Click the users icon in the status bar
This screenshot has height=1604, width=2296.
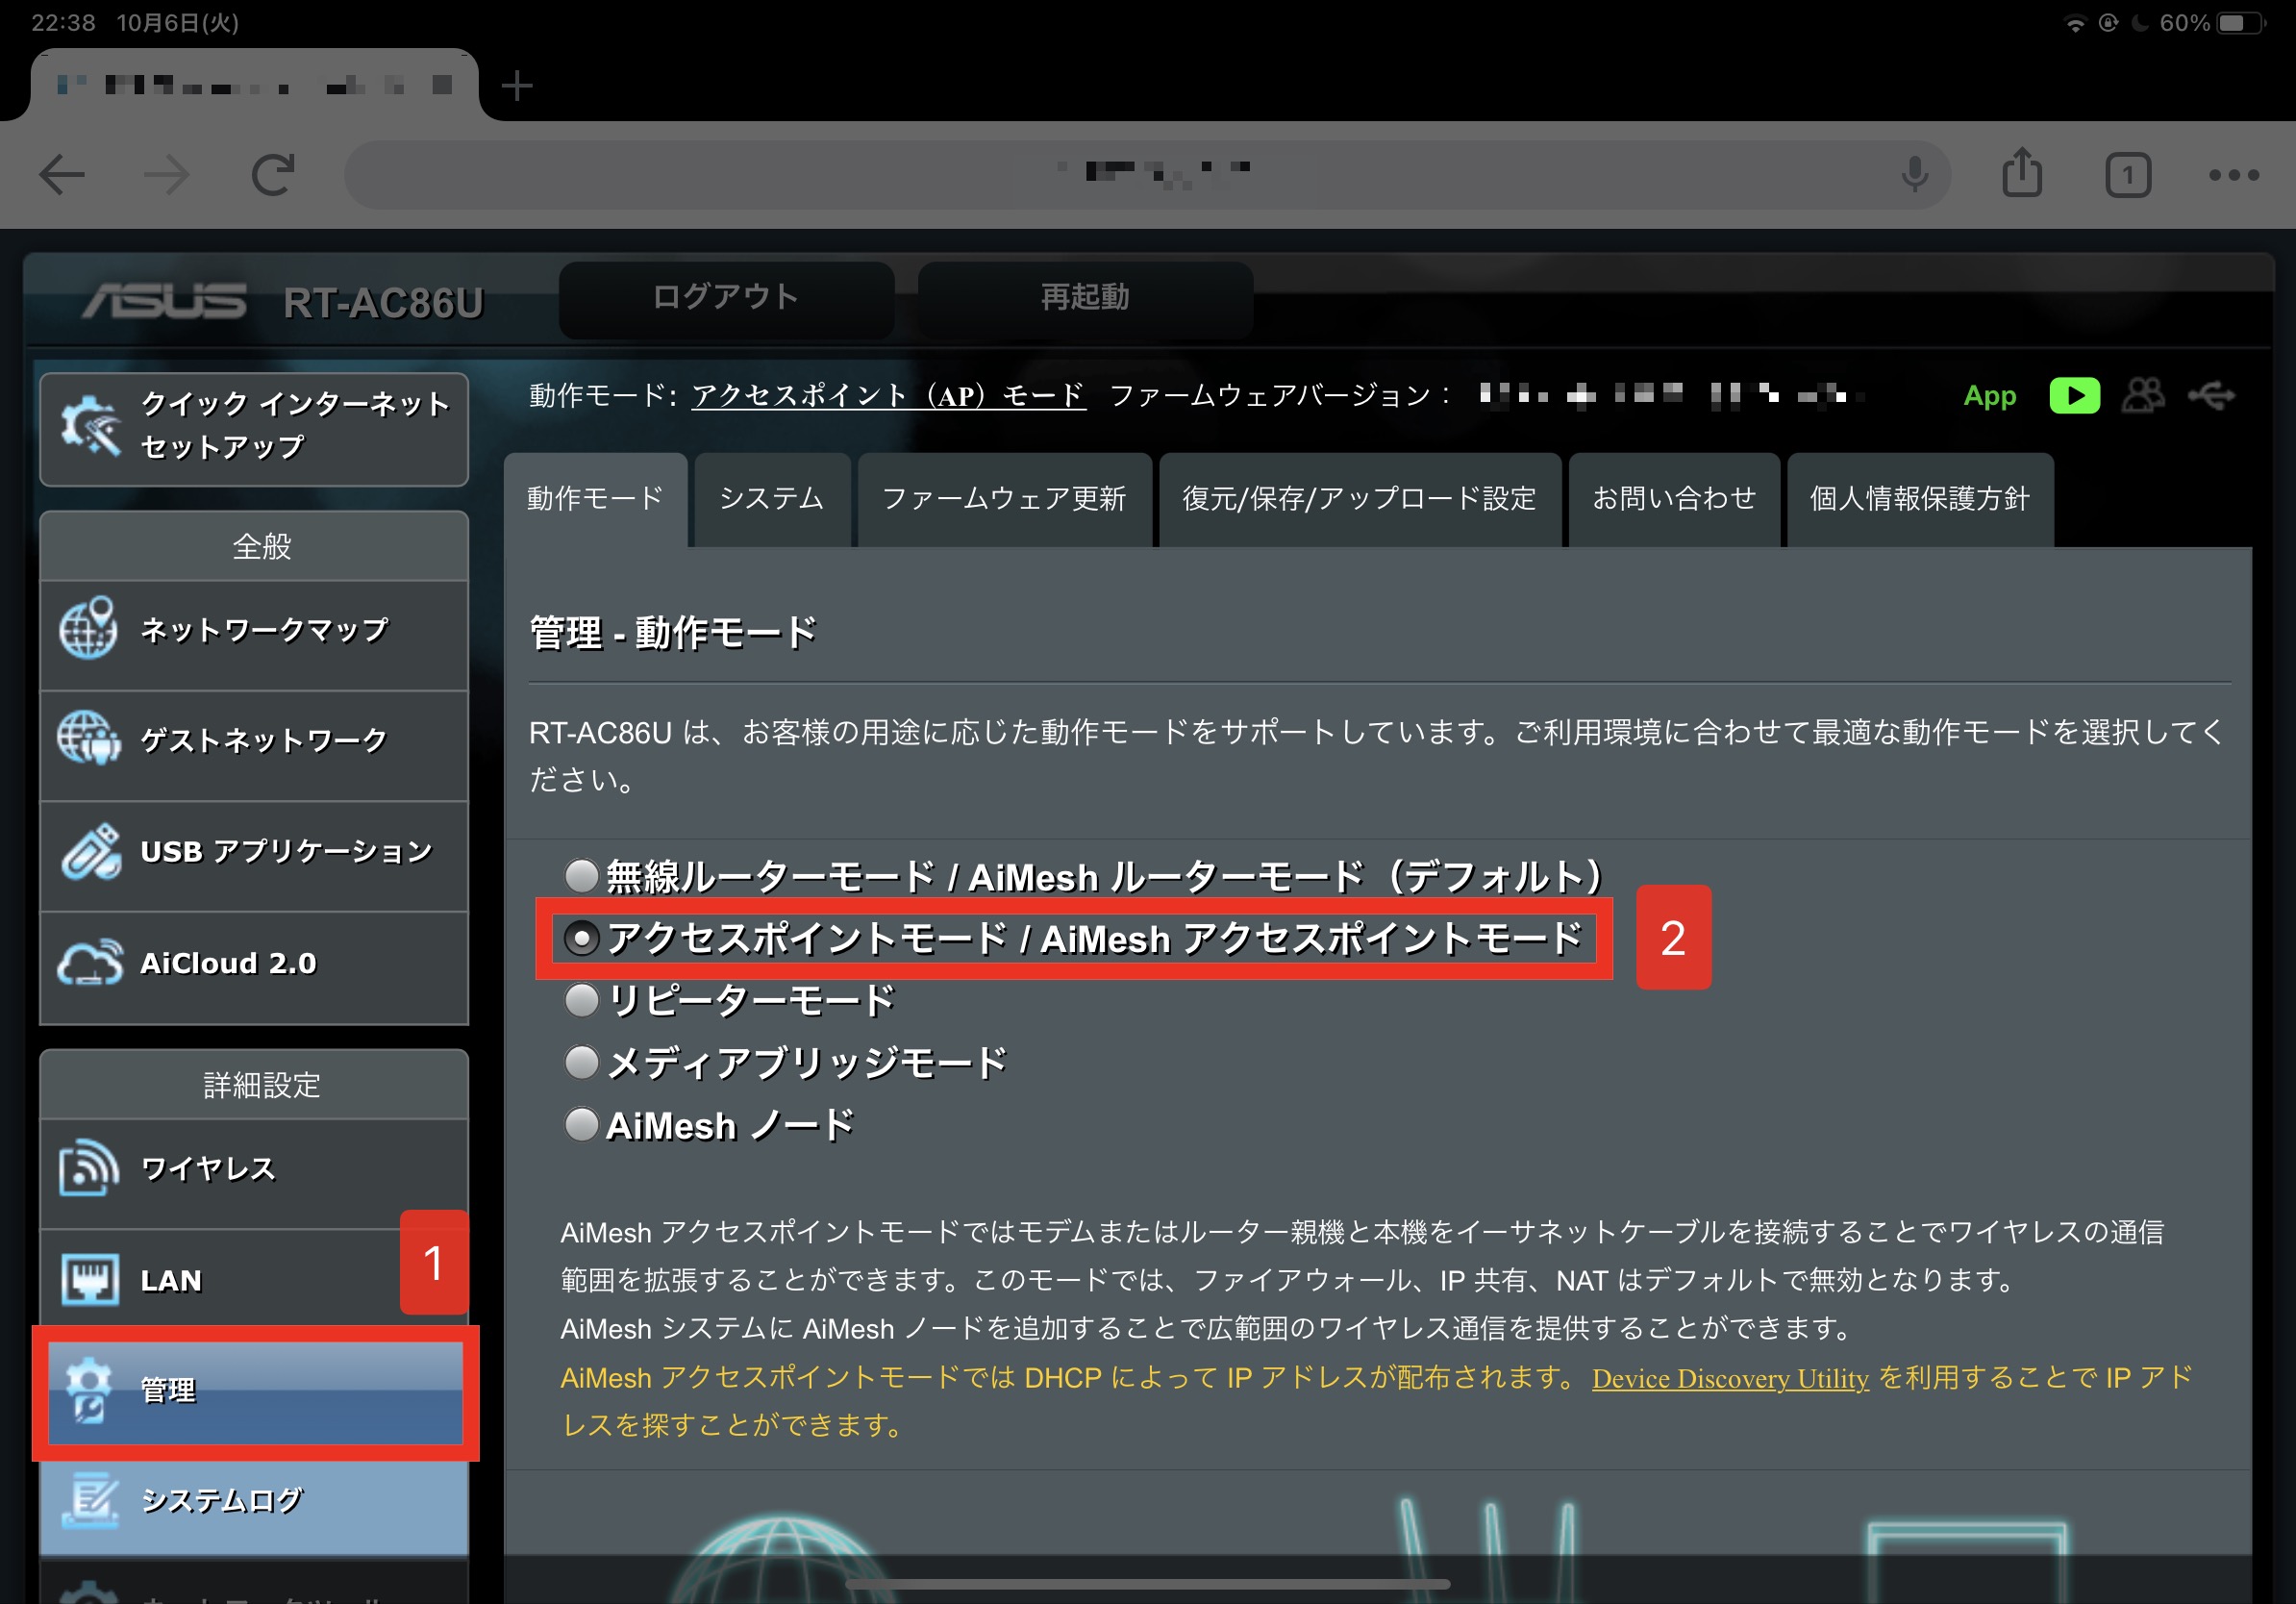pos(2143,396)
